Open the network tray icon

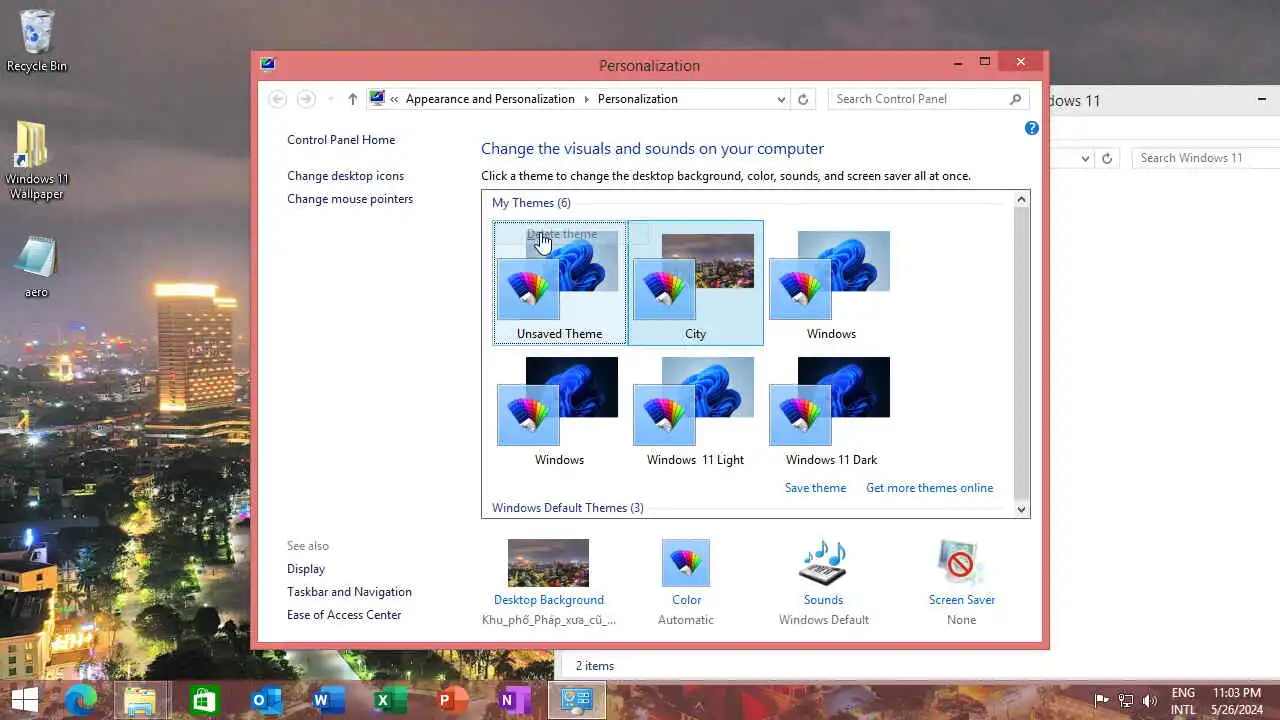pyautogui.click(x=1126, y=700)
